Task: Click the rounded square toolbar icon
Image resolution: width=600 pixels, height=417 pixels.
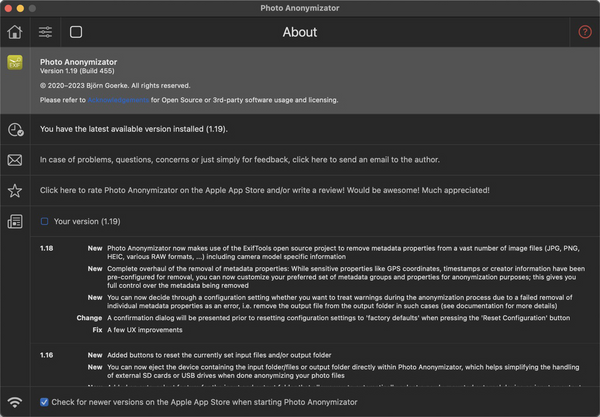Action: pyautogui.click(x=76, y=32)
